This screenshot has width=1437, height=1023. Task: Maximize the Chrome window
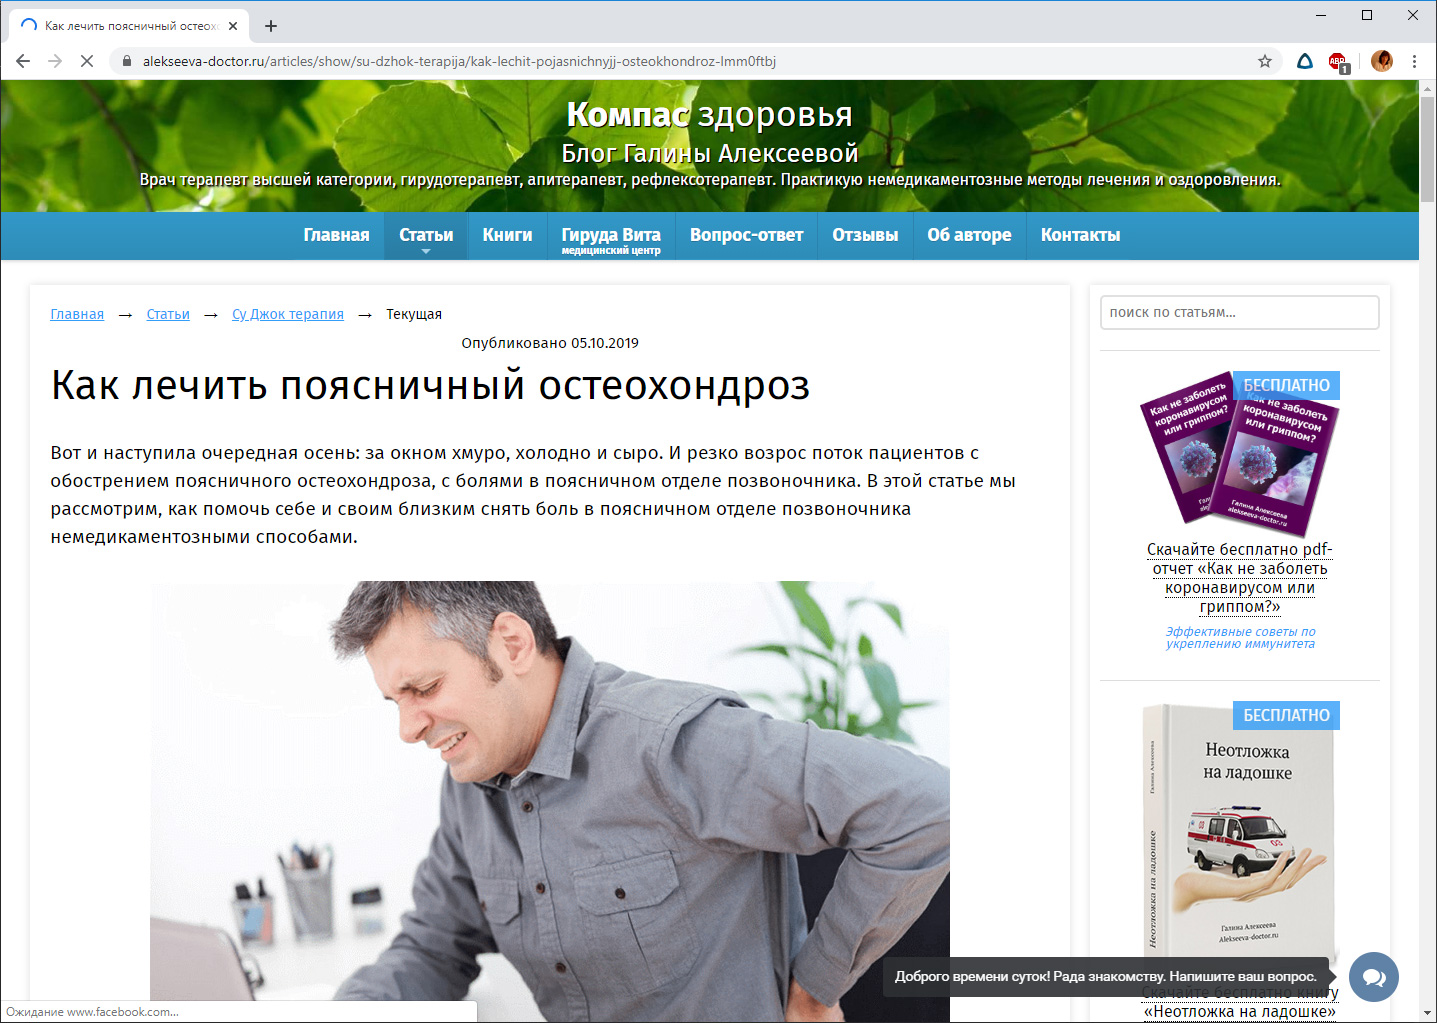click(1367, 15)
